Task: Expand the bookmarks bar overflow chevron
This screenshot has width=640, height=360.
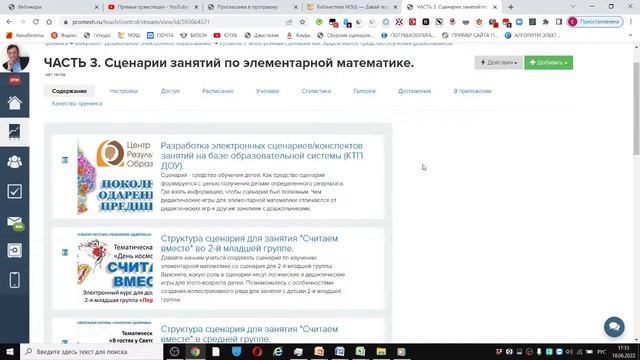Action: coord(631,36)
